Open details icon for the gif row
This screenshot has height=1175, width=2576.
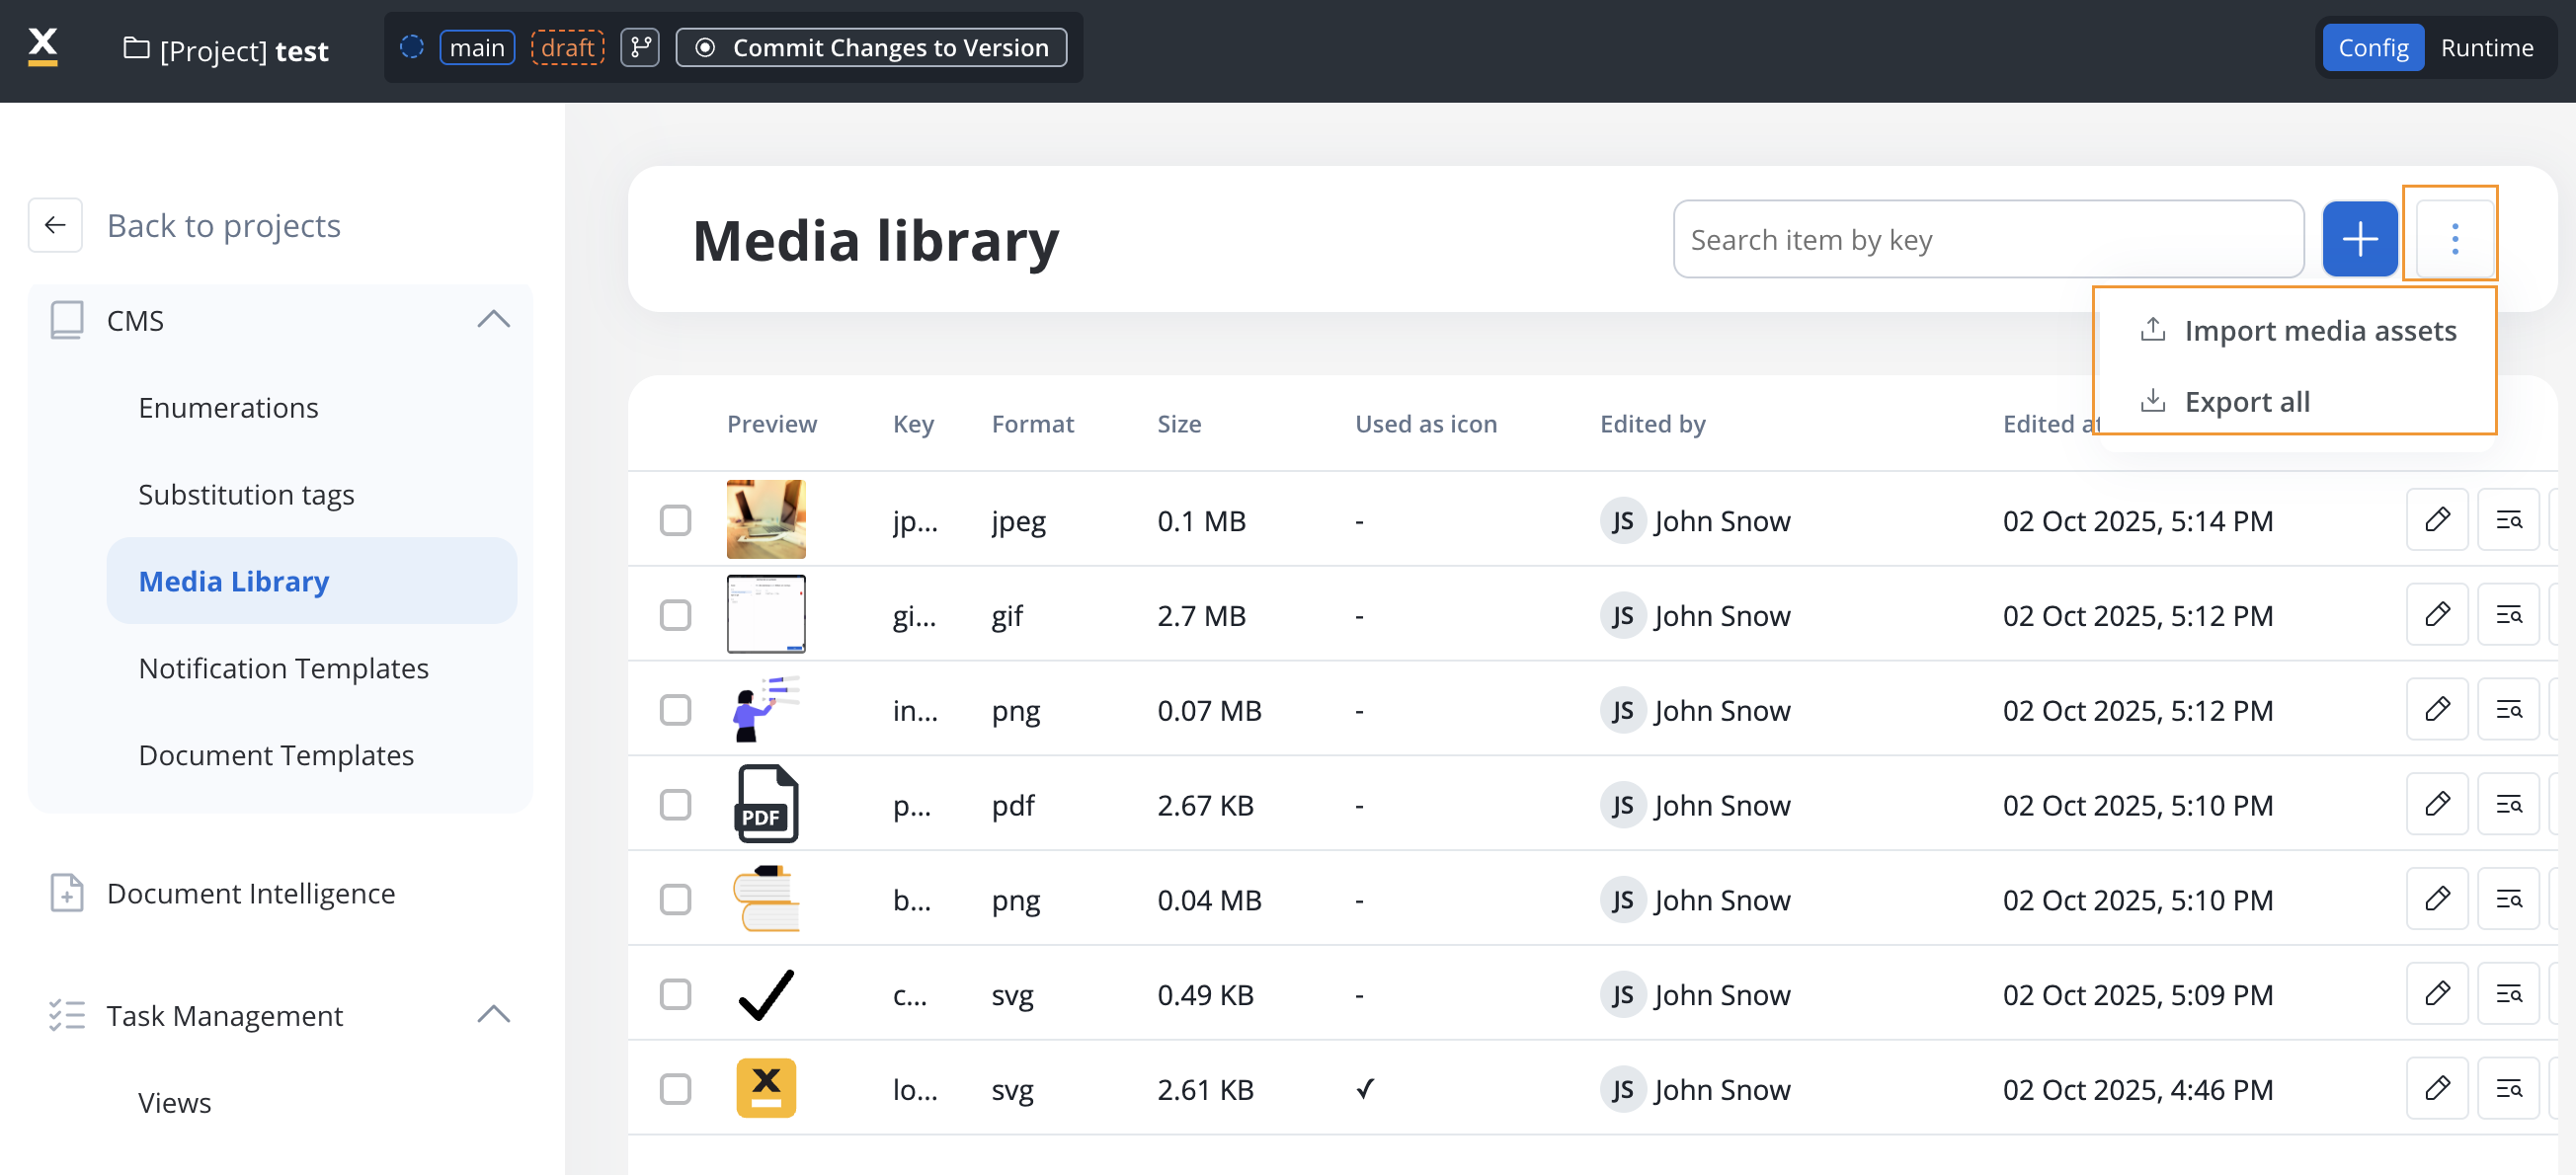click(x=2508, y=615)
